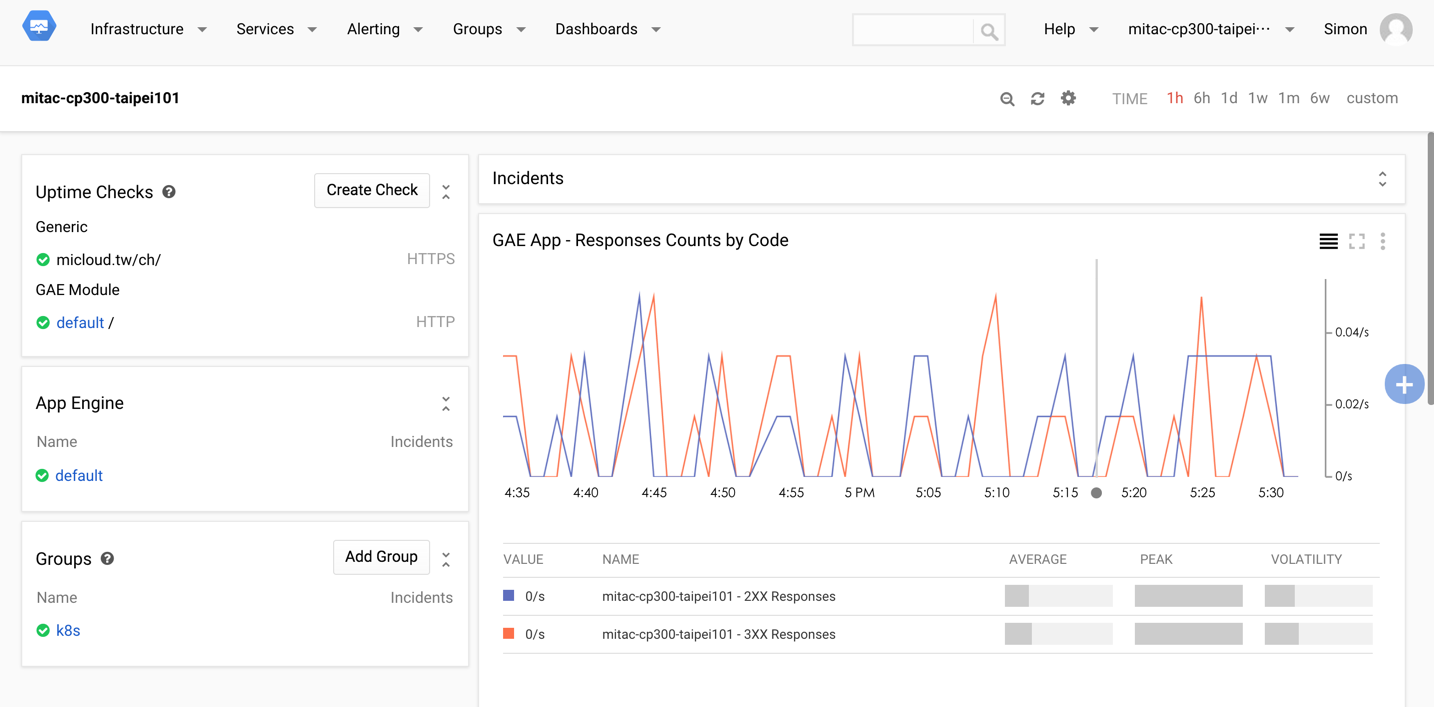This screenshot has height=707, width=1434.
Task: Click the Add Group button
Action: click(x=381, y=557)
